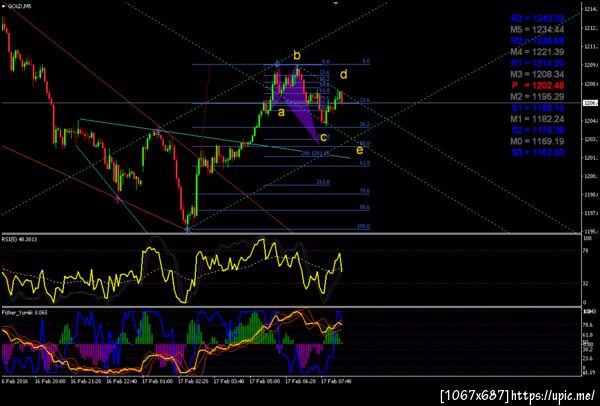Click the 17 Feb 05:00 time axis label
The height and width of the screenshot is (406, 600).
coord(263,382)
